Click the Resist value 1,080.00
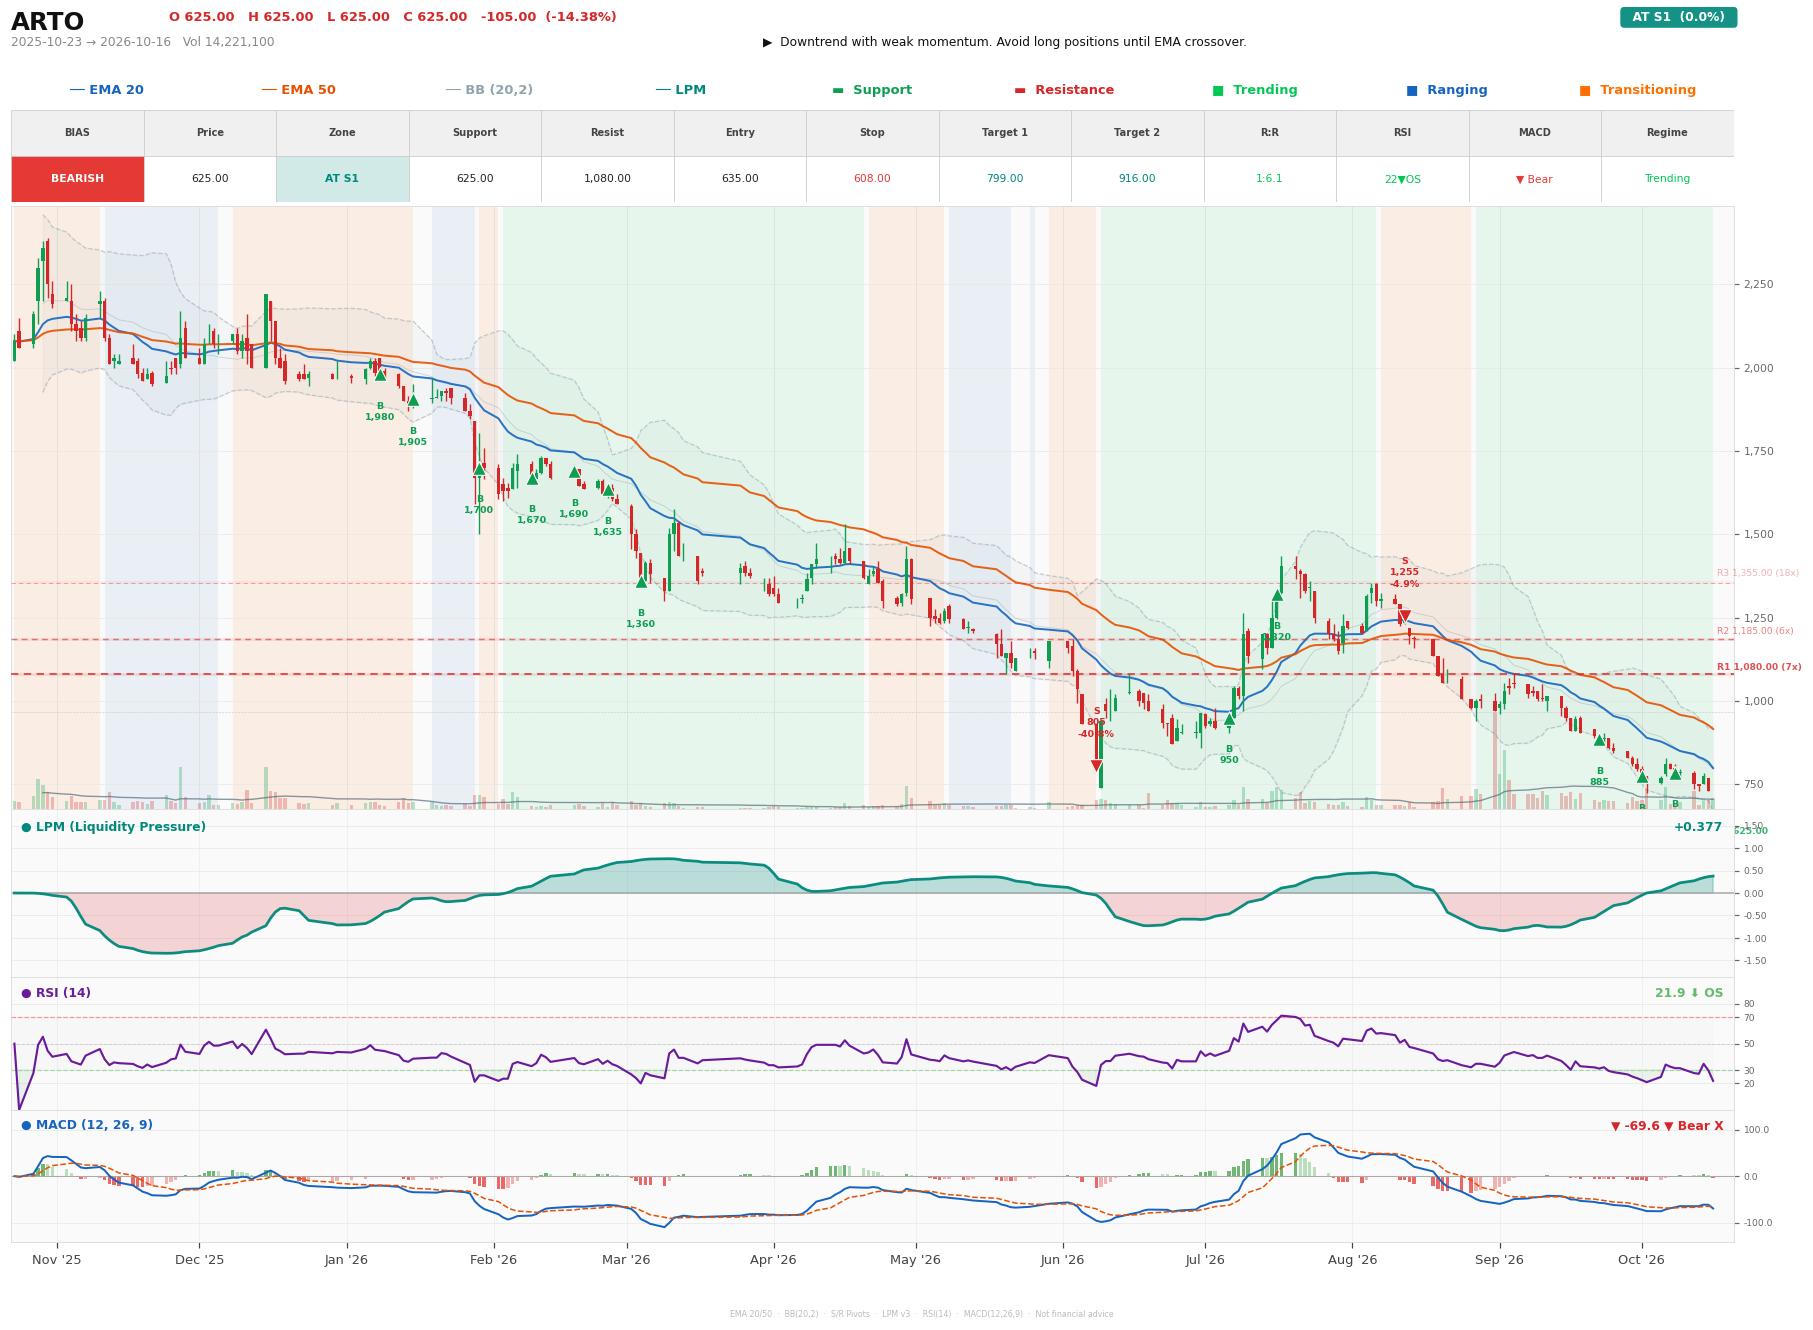The image size is (1813, 1330). click(607, 179)
